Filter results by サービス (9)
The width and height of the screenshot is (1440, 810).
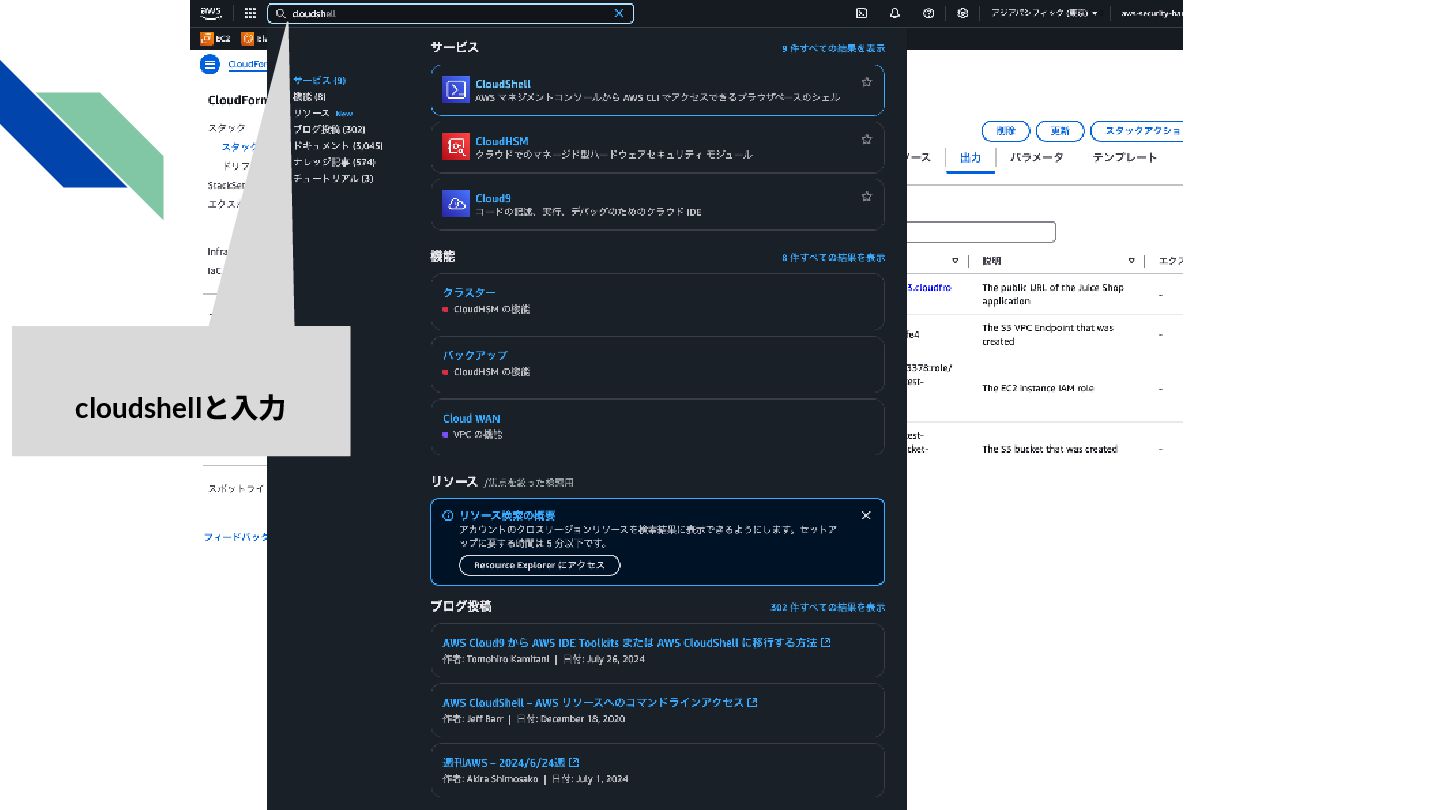click(x=319, y=80)
